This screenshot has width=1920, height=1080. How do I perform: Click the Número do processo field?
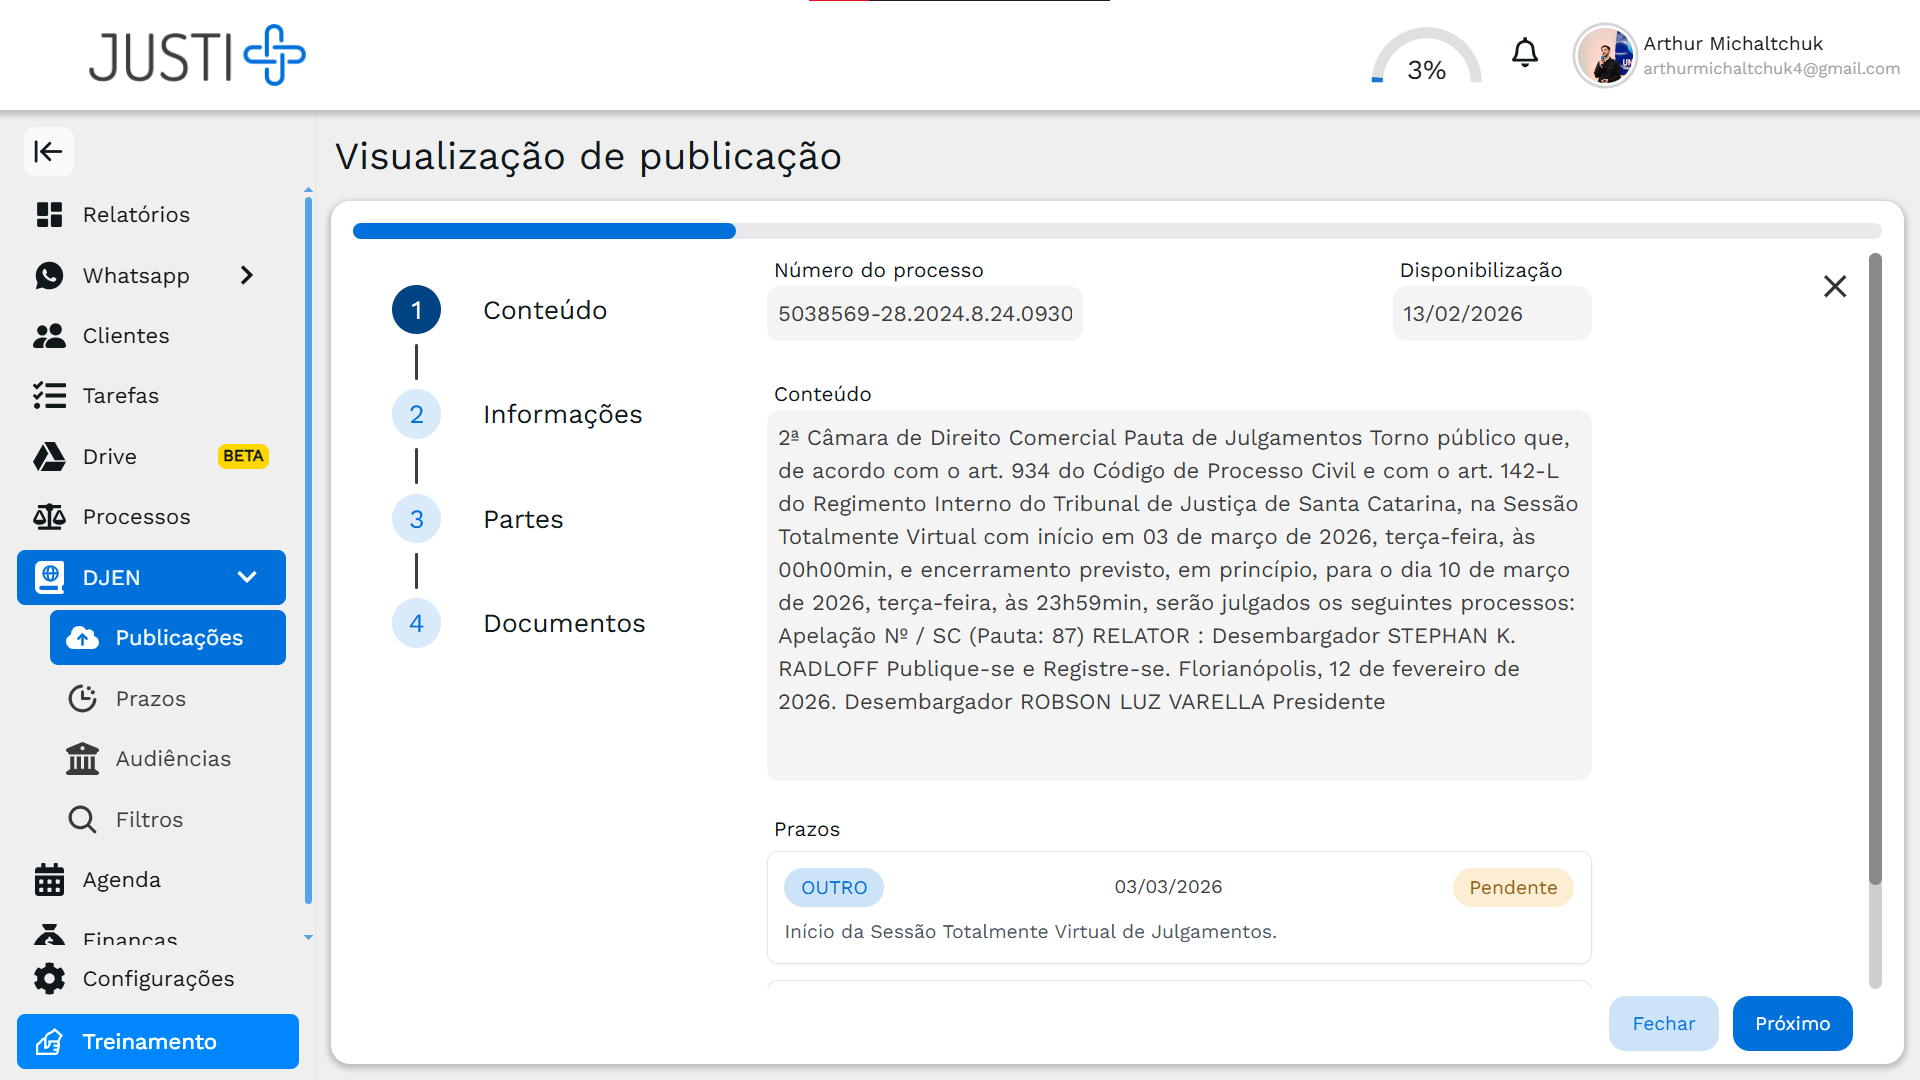tap(924, 313)
